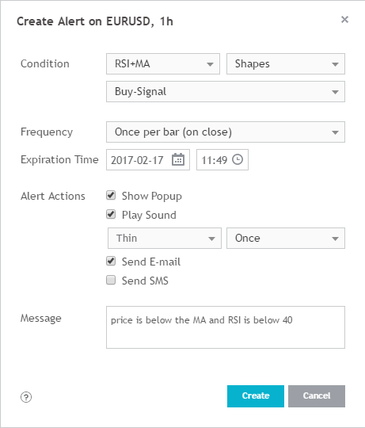This screenshot has height=428, width=365.
Task: Click the expiration date field 2017-02-17
Action: tap(148, 160)
